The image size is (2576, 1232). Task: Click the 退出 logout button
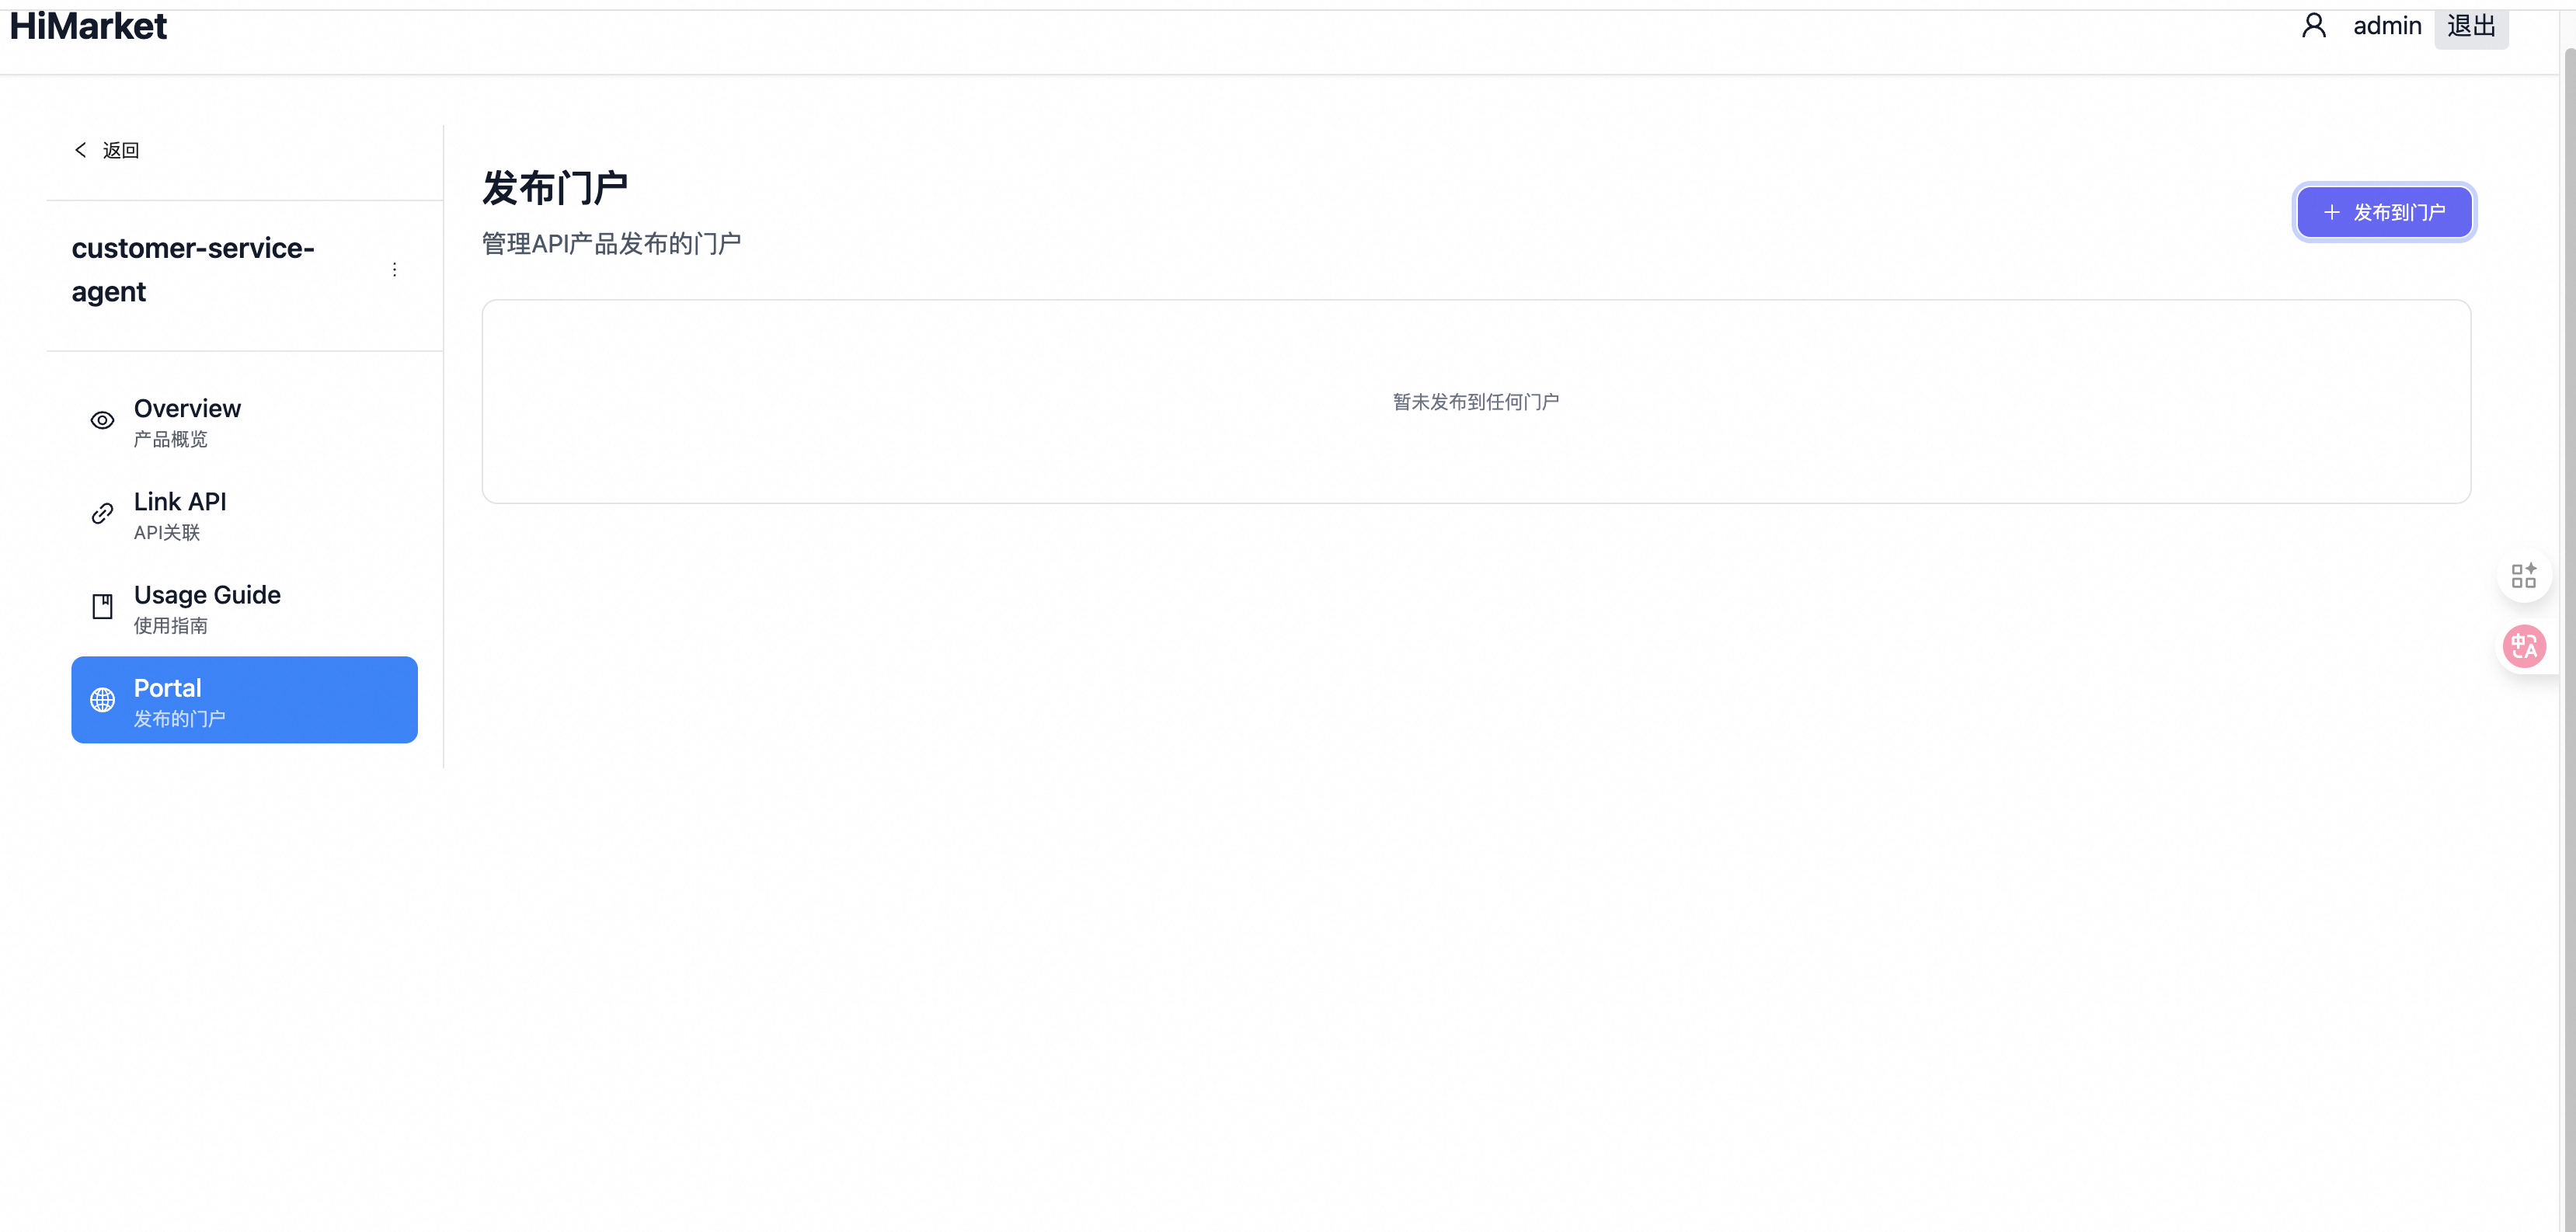pyautogui.click(x=2471, y=26)
